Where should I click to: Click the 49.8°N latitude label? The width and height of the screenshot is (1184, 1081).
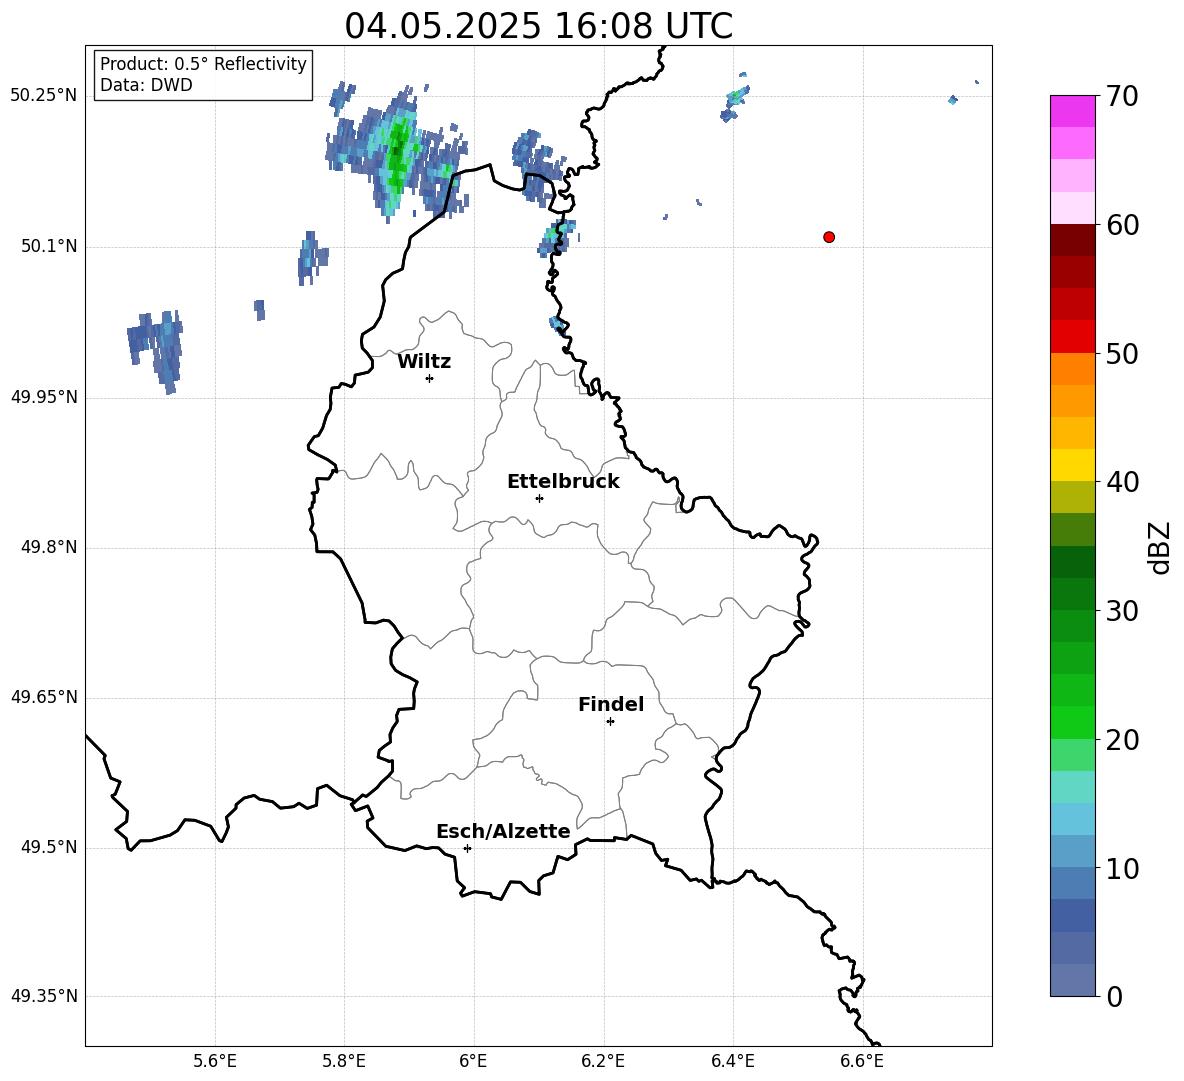(x=49, y=547)
